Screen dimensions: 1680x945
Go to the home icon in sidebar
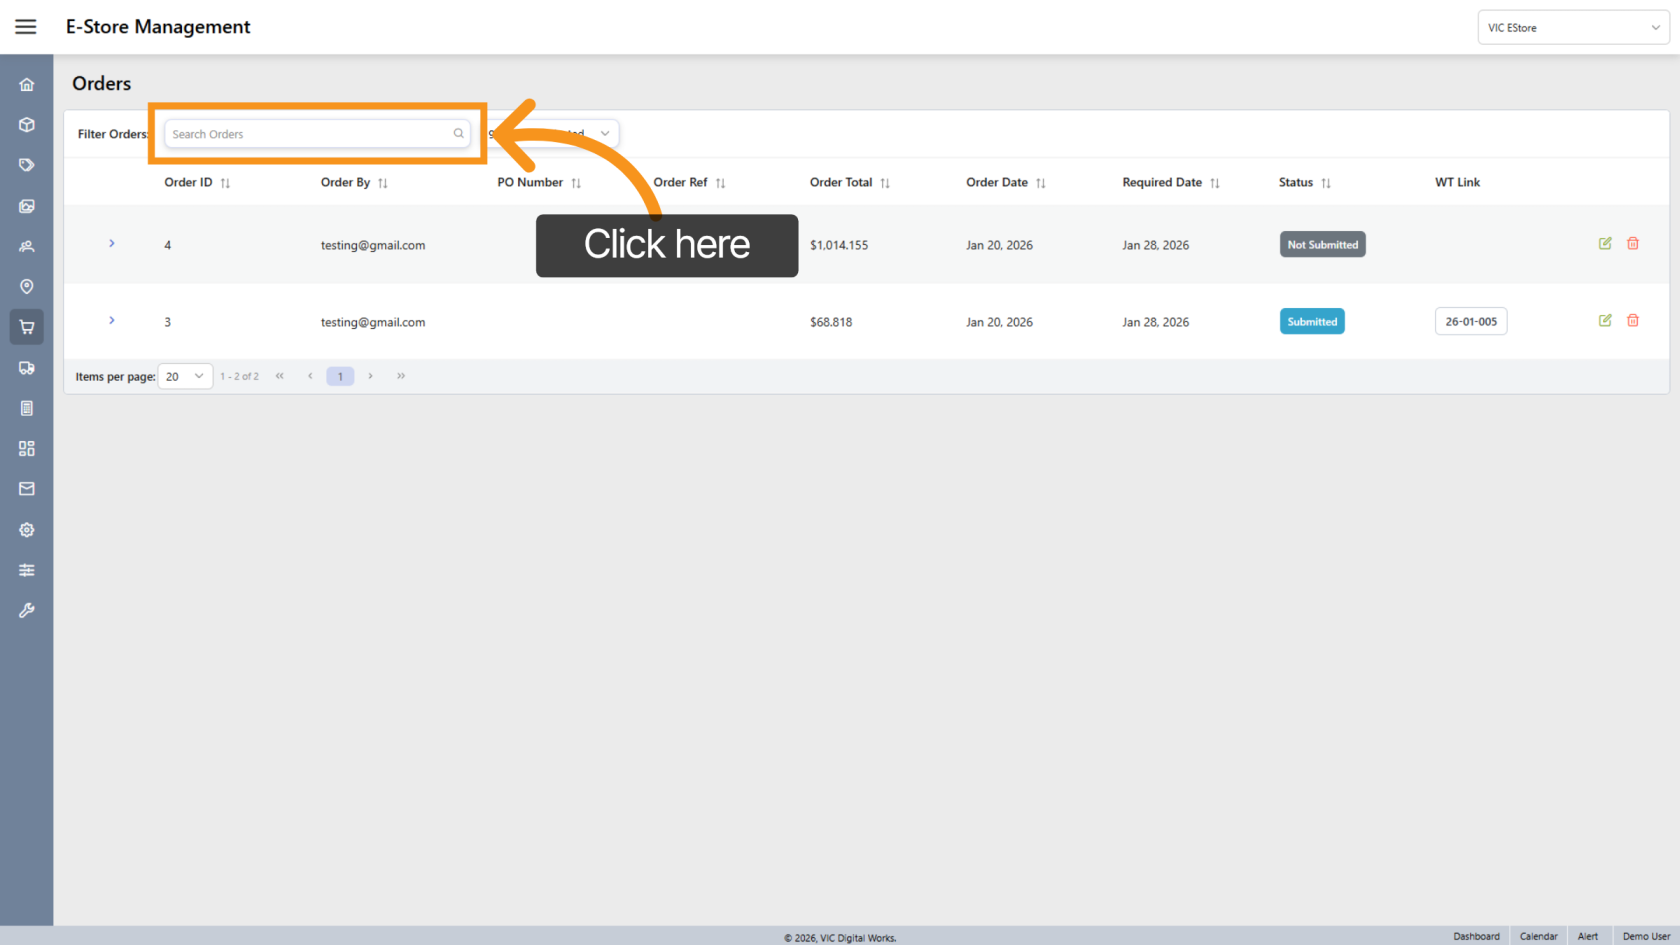[27, 85]
